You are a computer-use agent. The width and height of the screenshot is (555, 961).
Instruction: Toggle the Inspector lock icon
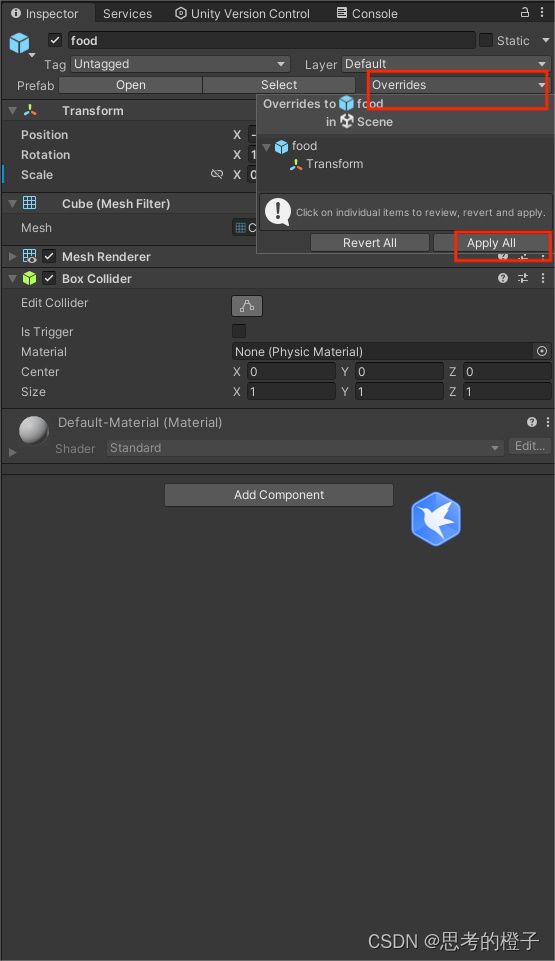[x=525, y=12]
